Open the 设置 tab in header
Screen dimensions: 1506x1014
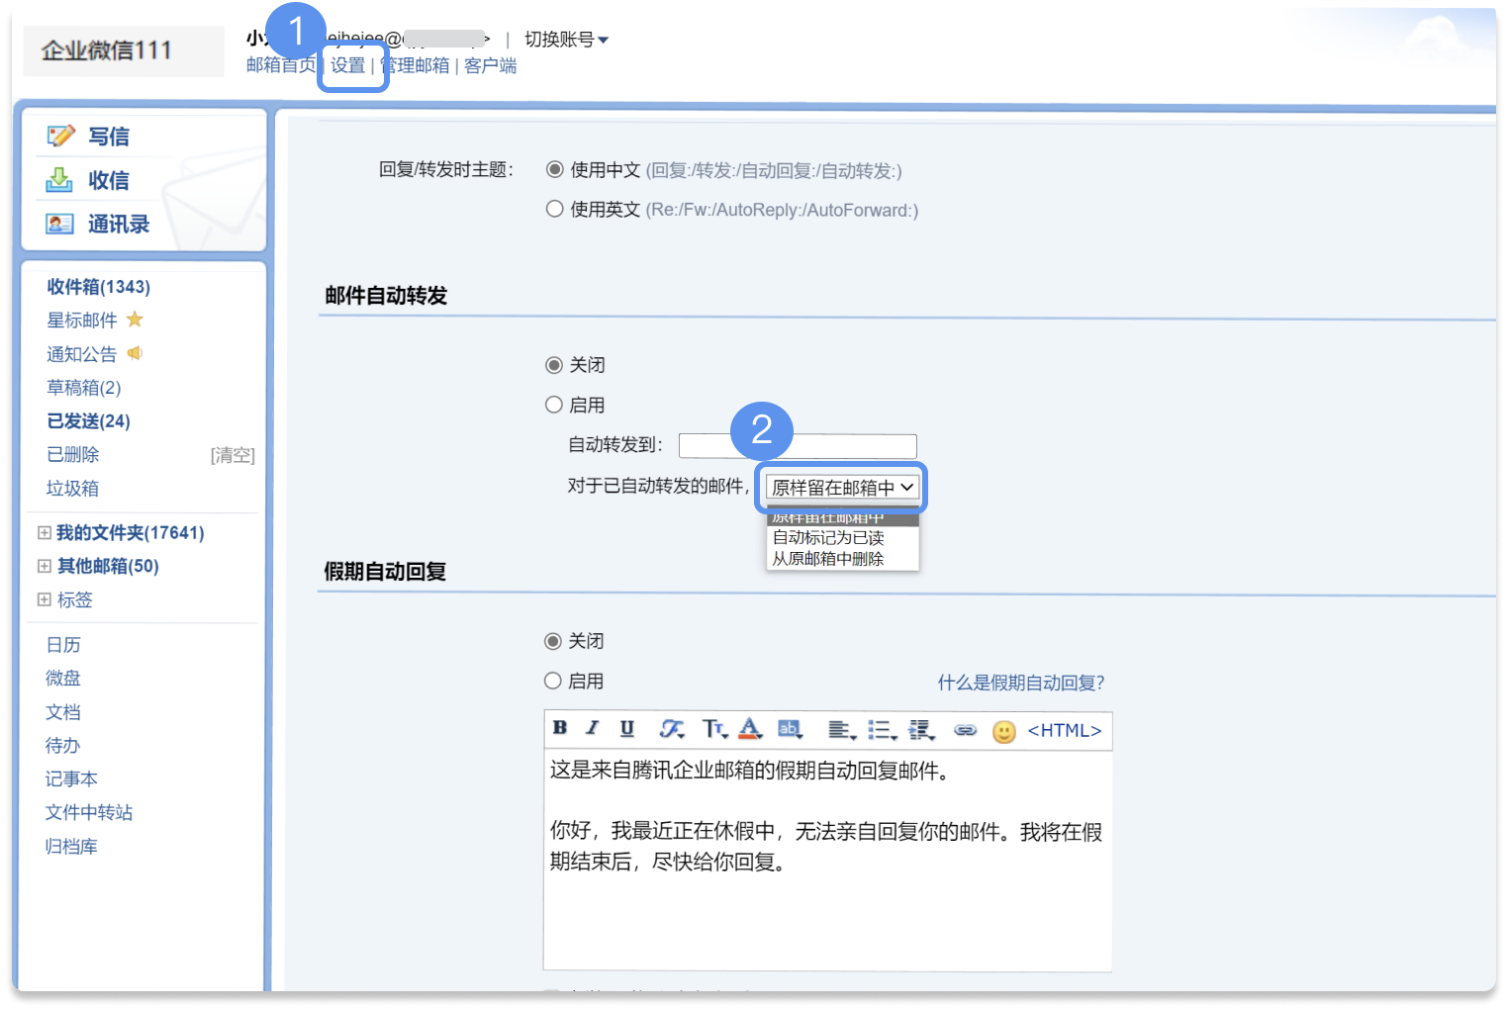click(x=348, y=66)
